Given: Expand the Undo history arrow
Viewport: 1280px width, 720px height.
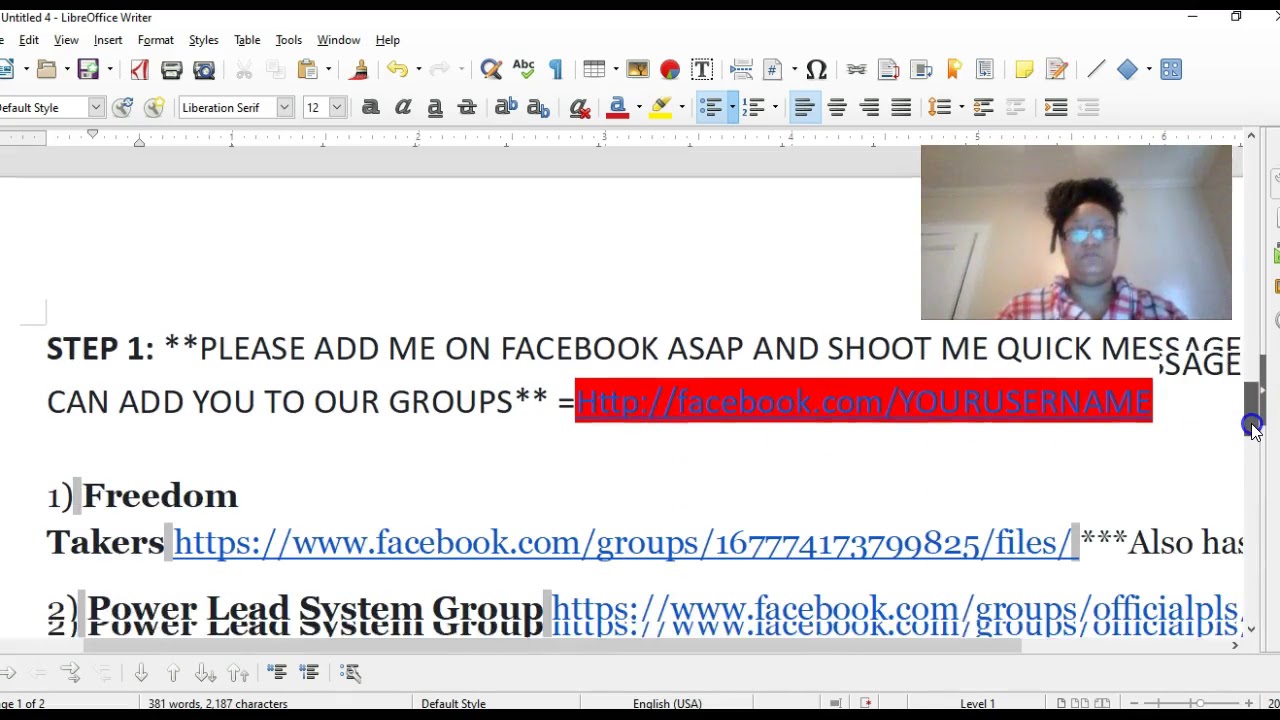Looking at the screenshot, I should click(418, 69).
